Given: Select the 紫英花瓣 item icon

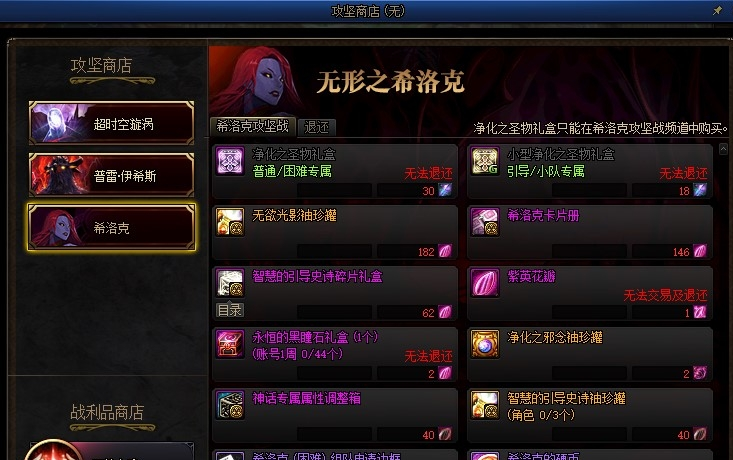Looking at the screenshot, I should pyautogui.click(x=485, y=283).
